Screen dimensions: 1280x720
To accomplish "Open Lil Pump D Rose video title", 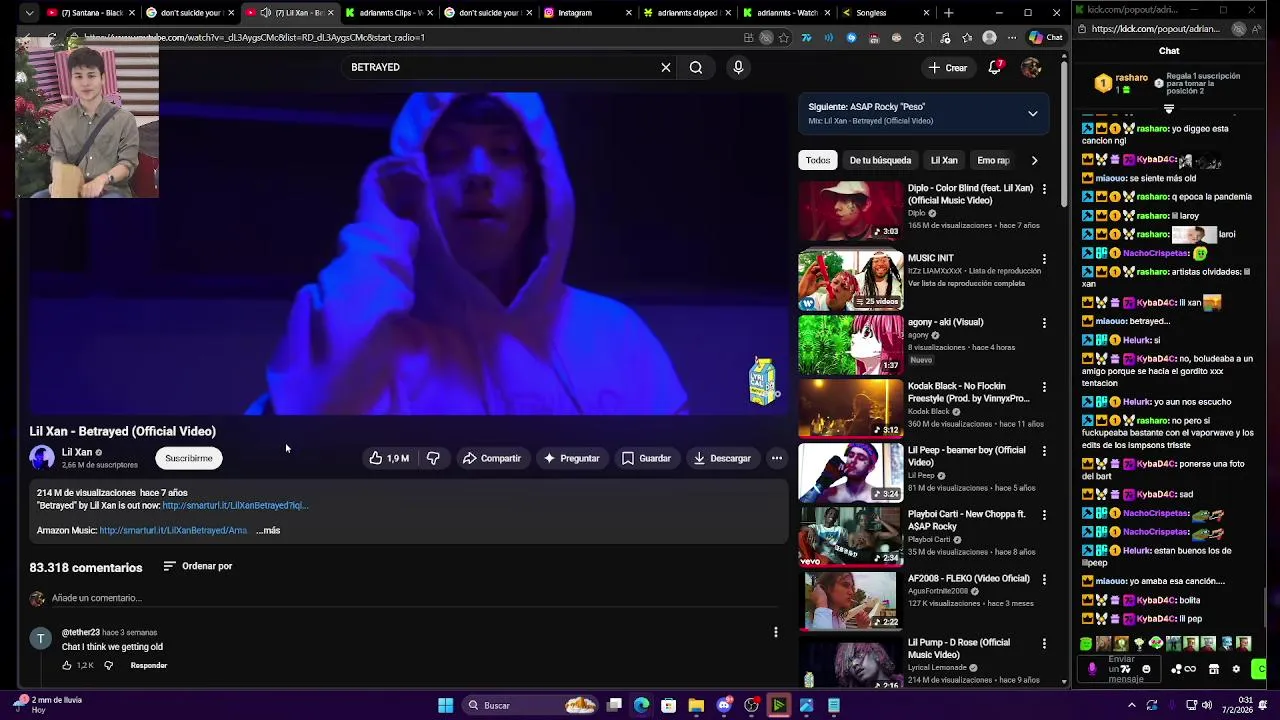I will tap(959, 648).
